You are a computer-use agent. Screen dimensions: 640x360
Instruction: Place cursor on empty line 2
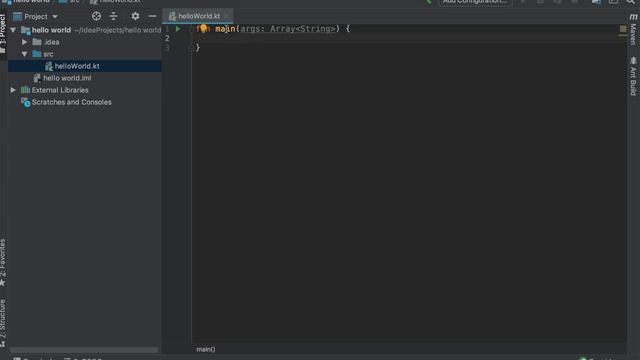tap(408, 38)
